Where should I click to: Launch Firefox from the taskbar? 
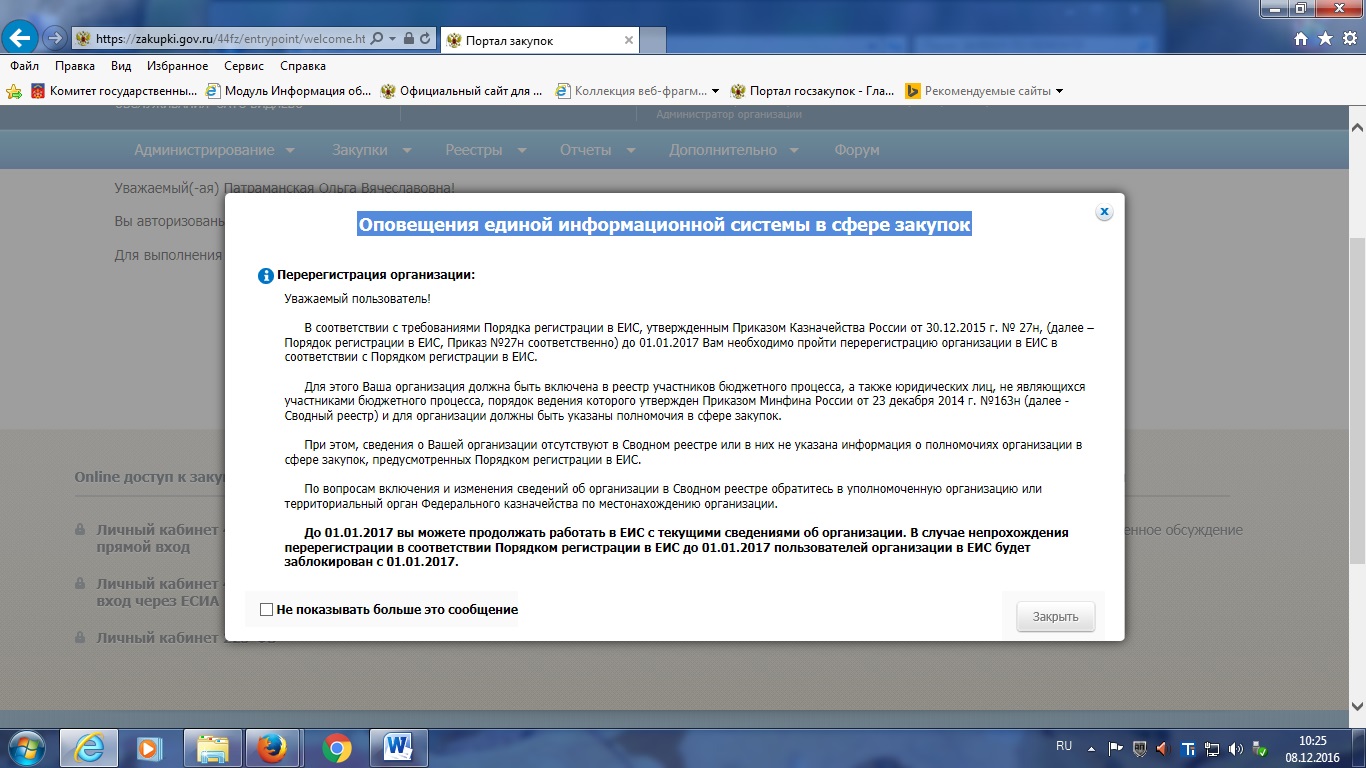[x=273, y=747]
